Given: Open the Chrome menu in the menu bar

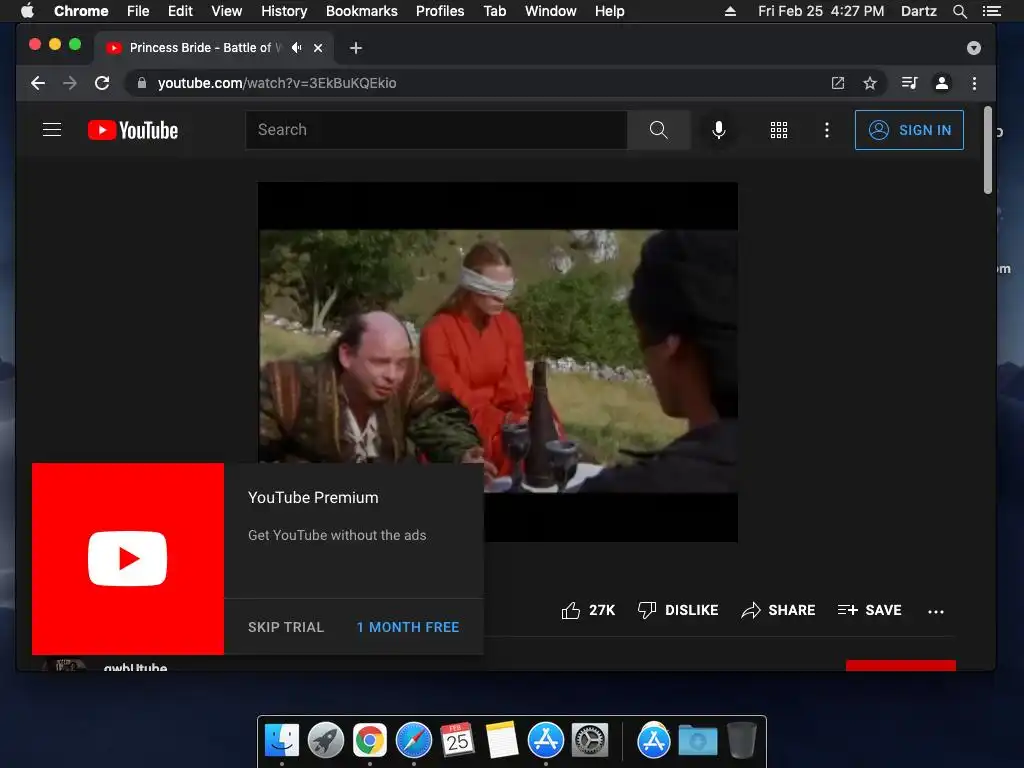Looking at the screenshot, I should 81,11.
